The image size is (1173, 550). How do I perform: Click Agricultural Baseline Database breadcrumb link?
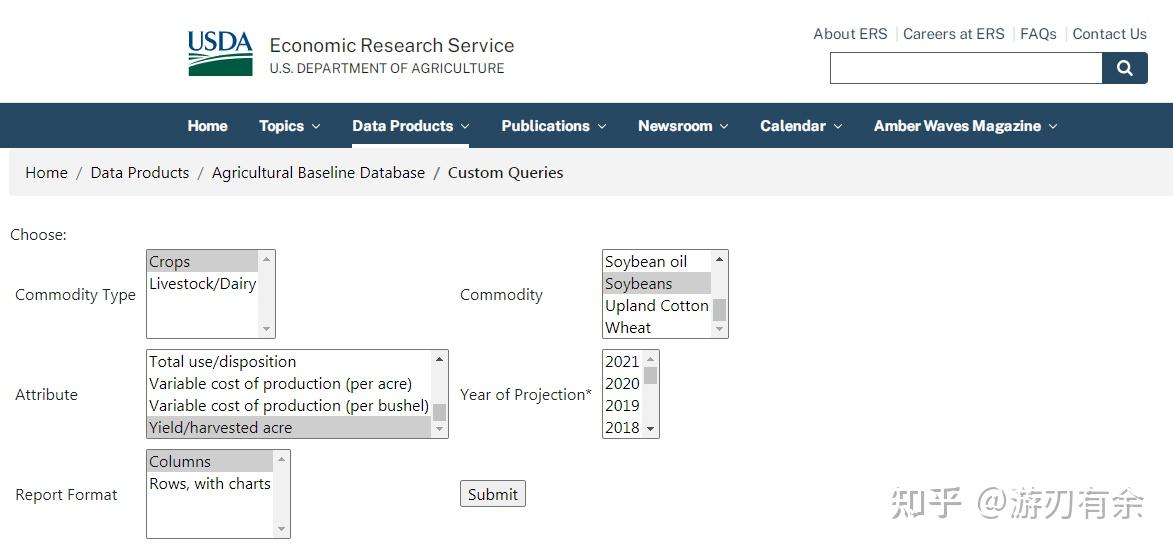tap(318, 173)
